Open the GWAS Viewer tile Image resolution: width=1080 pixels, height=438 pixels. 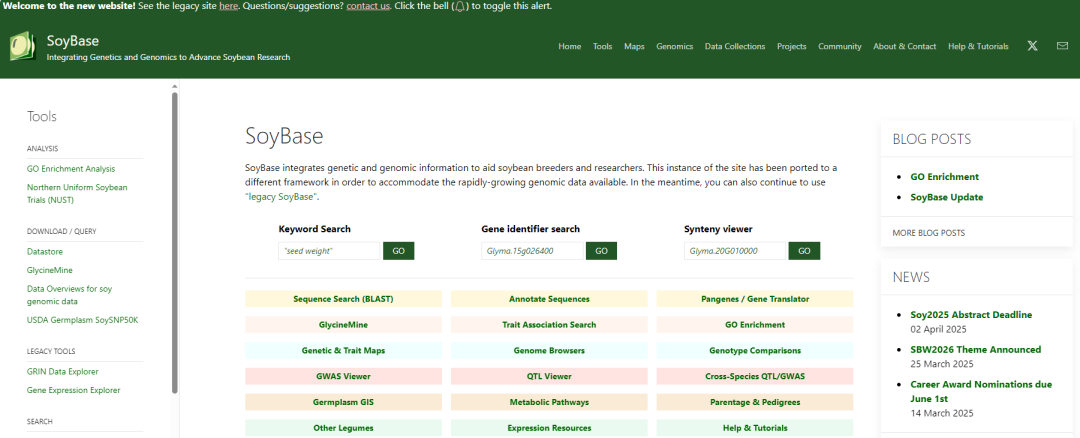tap(344, 377)
